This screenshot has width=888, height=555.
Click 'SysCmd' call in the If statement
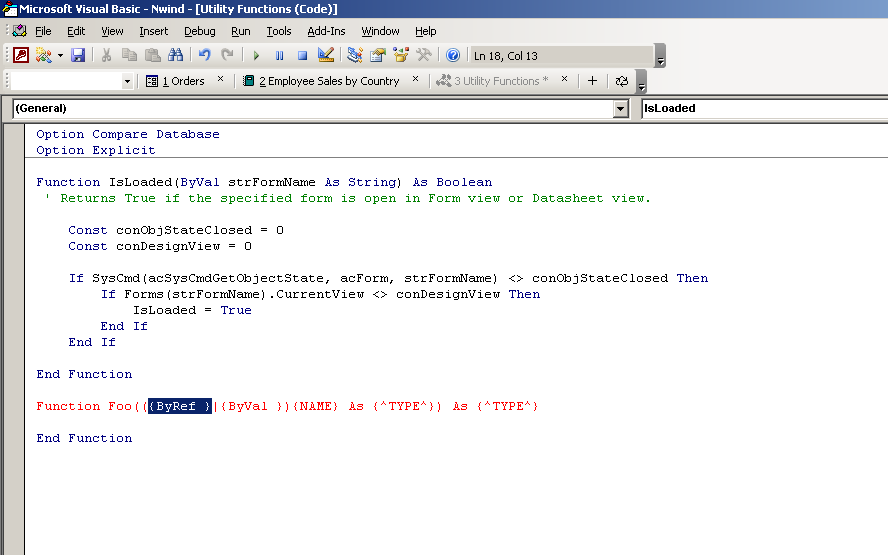[116, 278]
